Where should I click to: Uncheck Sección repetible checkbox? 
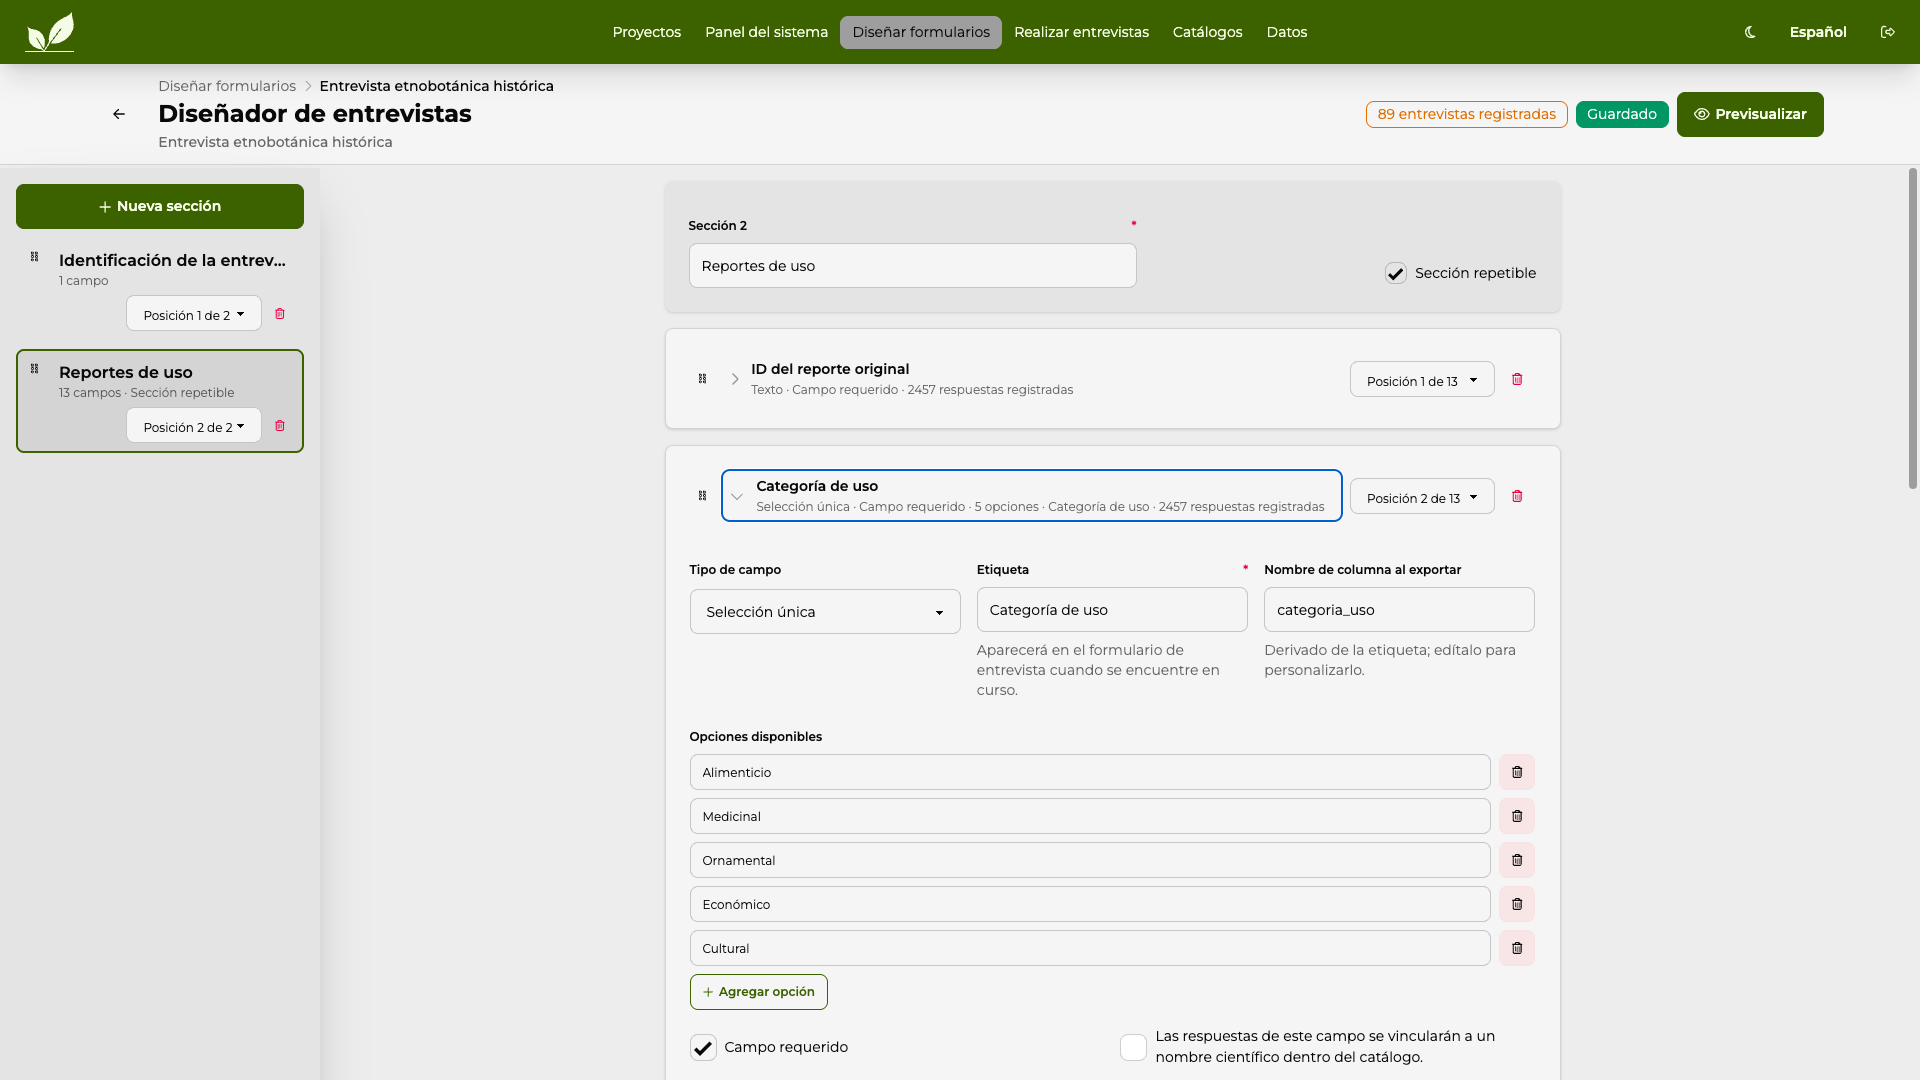coord(1396,273)
